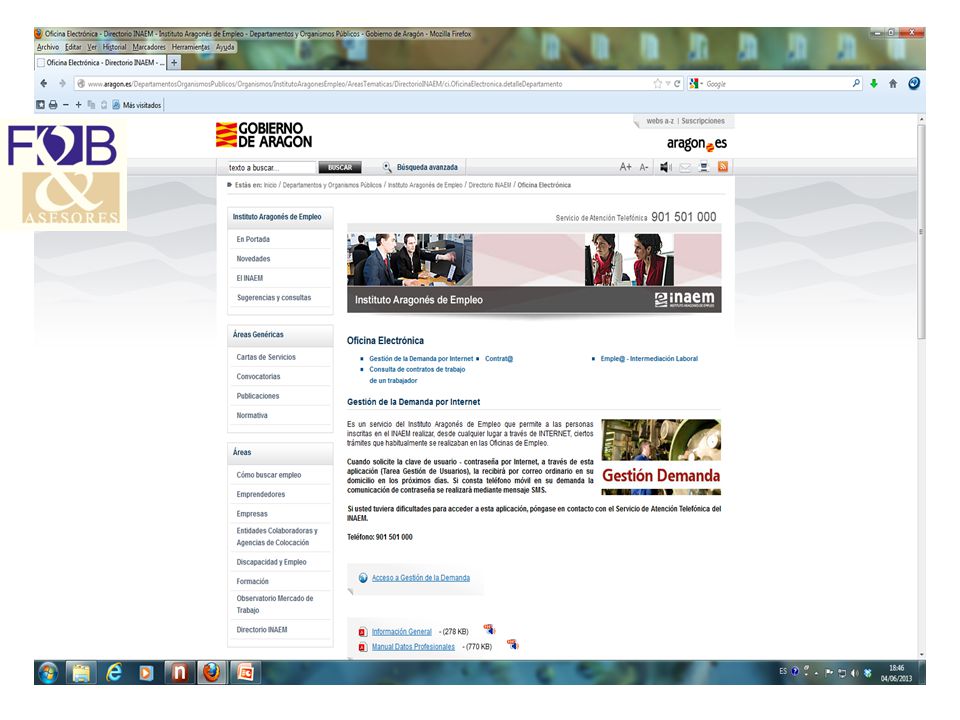The height and width of the screenshot is (720, 960).
Task: Click the page print icon beside RSS
Action: click(x=704, y=167)
